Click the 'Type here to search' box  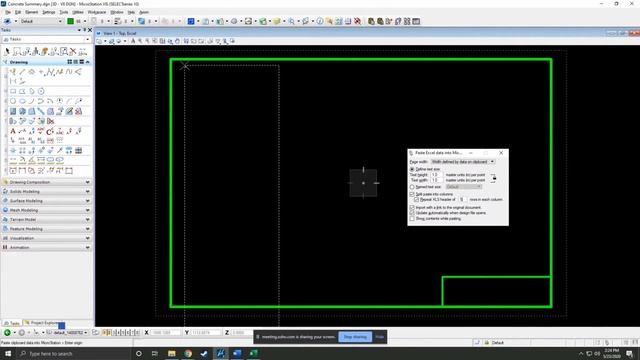pos(73,353)
